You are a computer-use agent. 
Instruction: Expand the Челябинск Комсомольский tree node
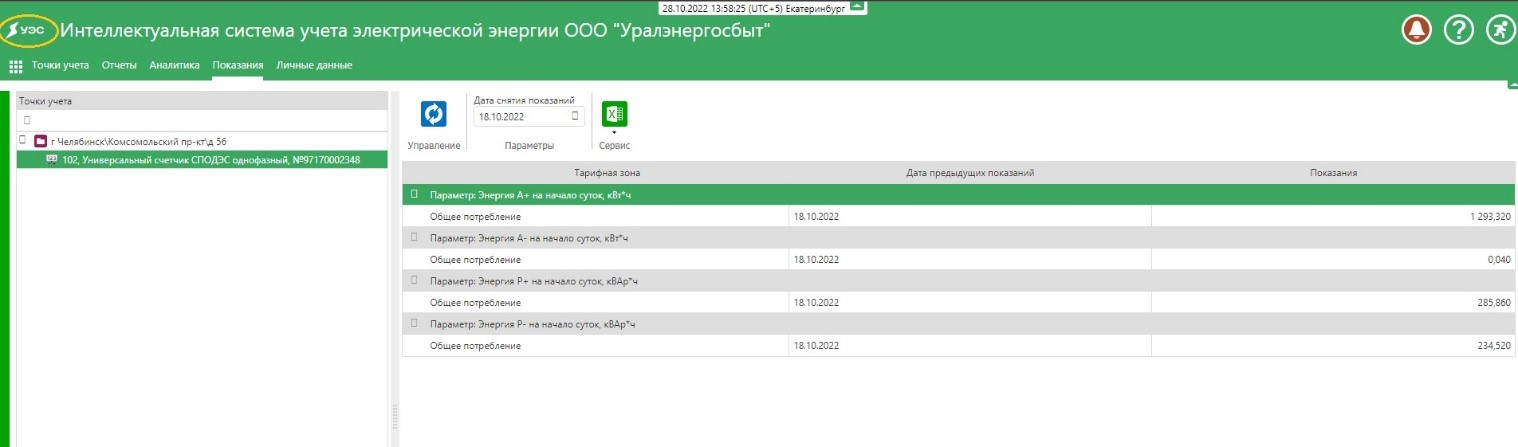pyautogui.click(x=22, y=140)
